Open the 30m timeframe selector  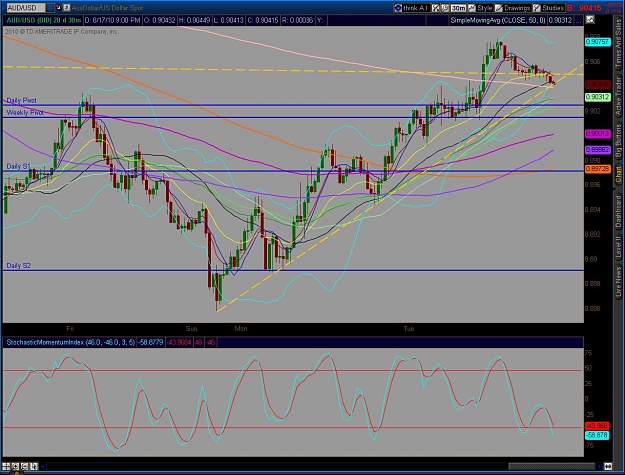tap(458, 8)
